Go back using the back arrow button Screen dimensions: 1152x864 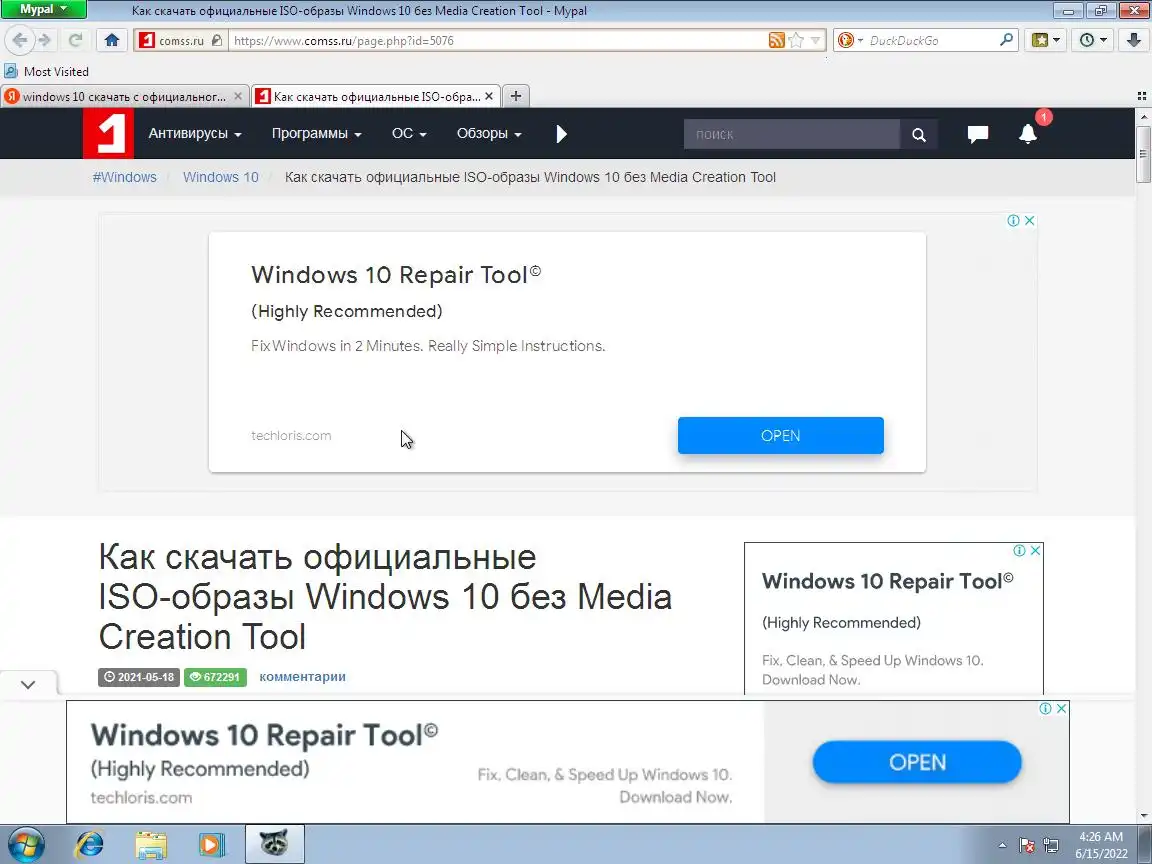(20, 40)
